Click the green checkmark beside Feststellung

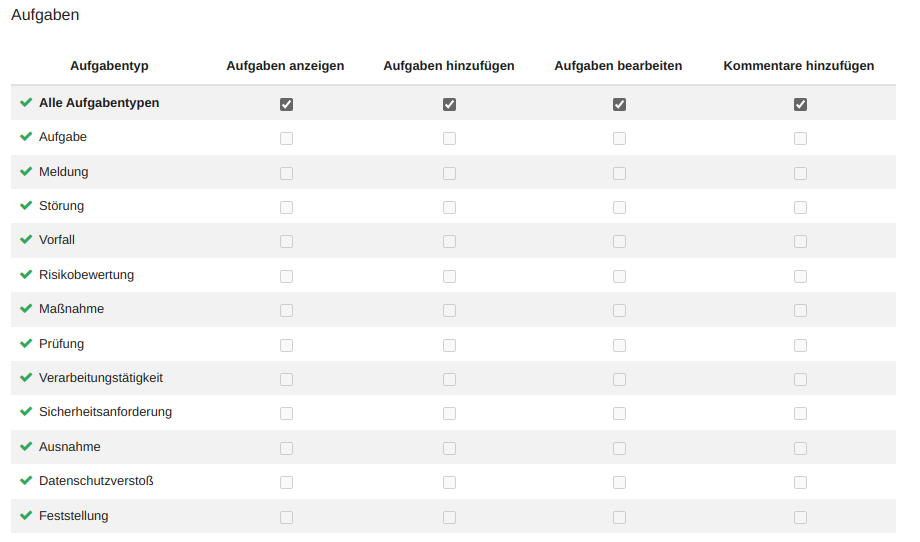26,516
